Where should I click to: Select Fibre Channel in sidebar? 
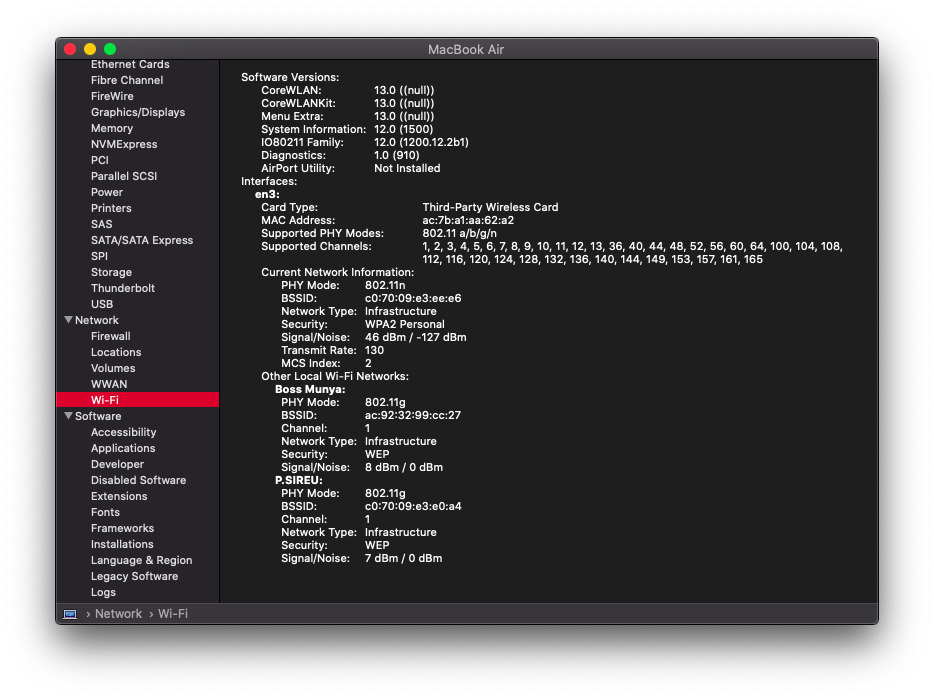(x=127, y=80)
